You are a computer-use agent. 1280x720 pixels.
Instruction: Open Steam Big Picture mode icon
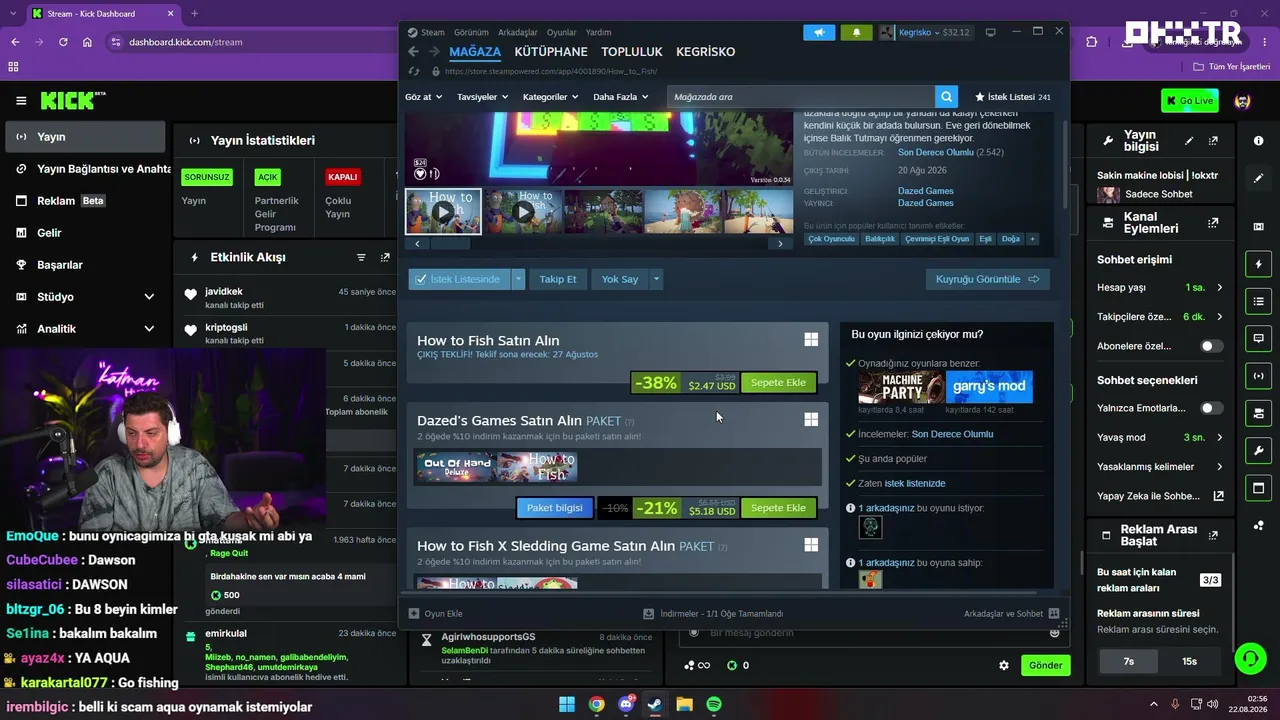[990, 32]
